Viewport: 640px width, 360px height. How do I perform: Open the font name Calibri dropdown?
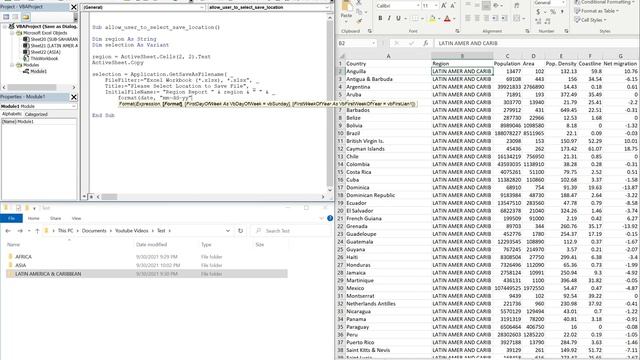coord(418,6)
